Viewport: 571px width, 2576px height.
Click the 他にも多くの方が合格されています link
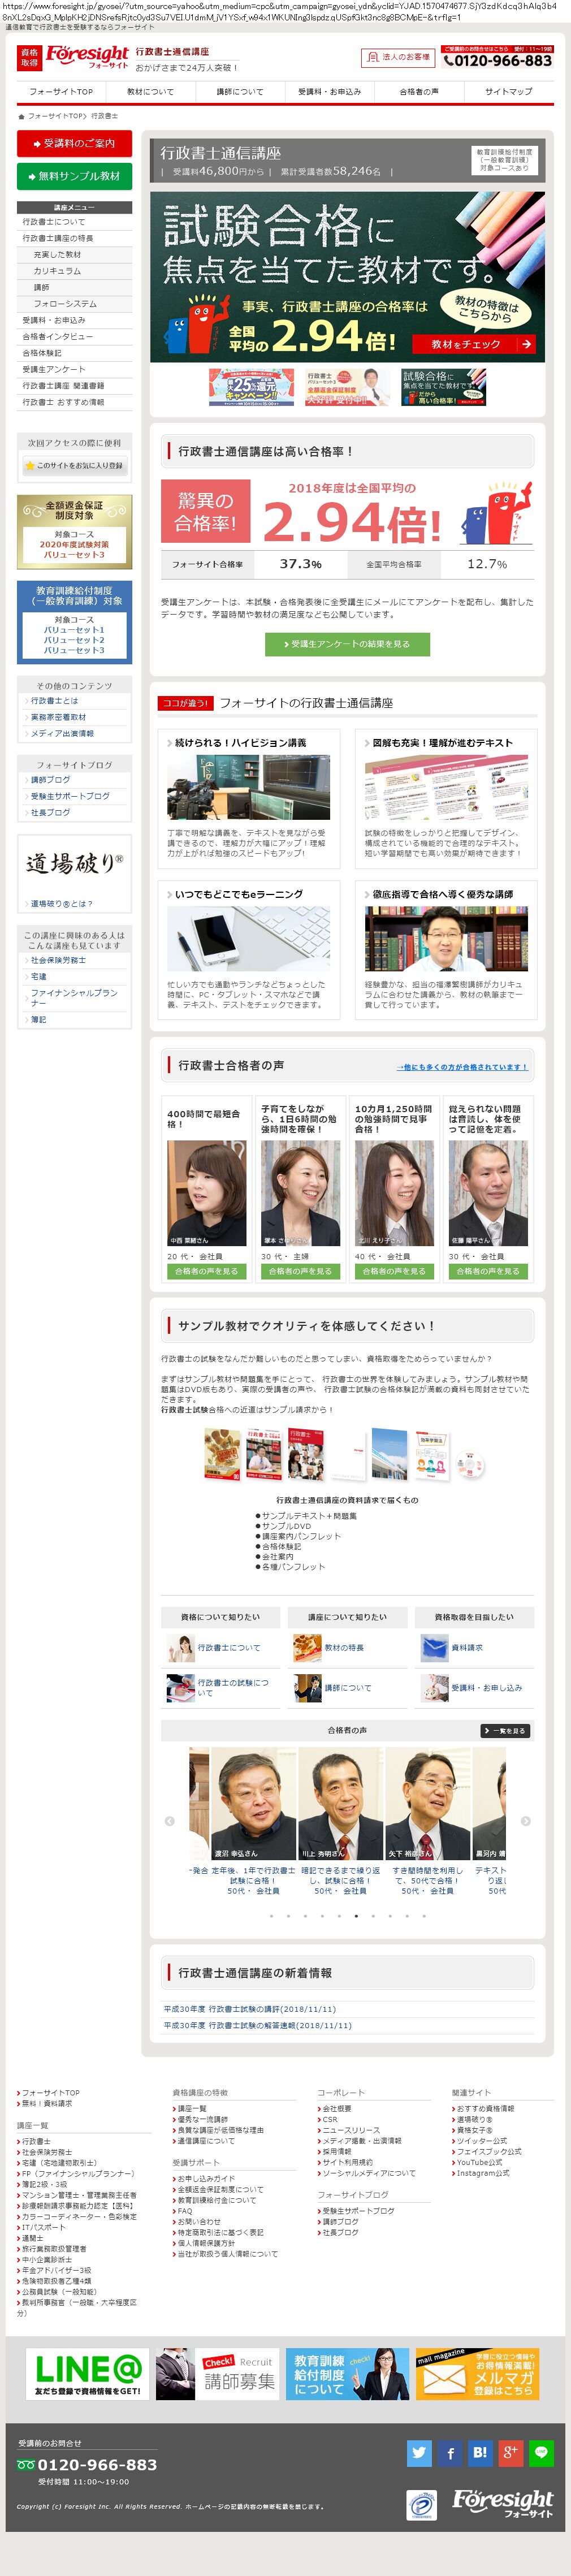click(462, 1067)
